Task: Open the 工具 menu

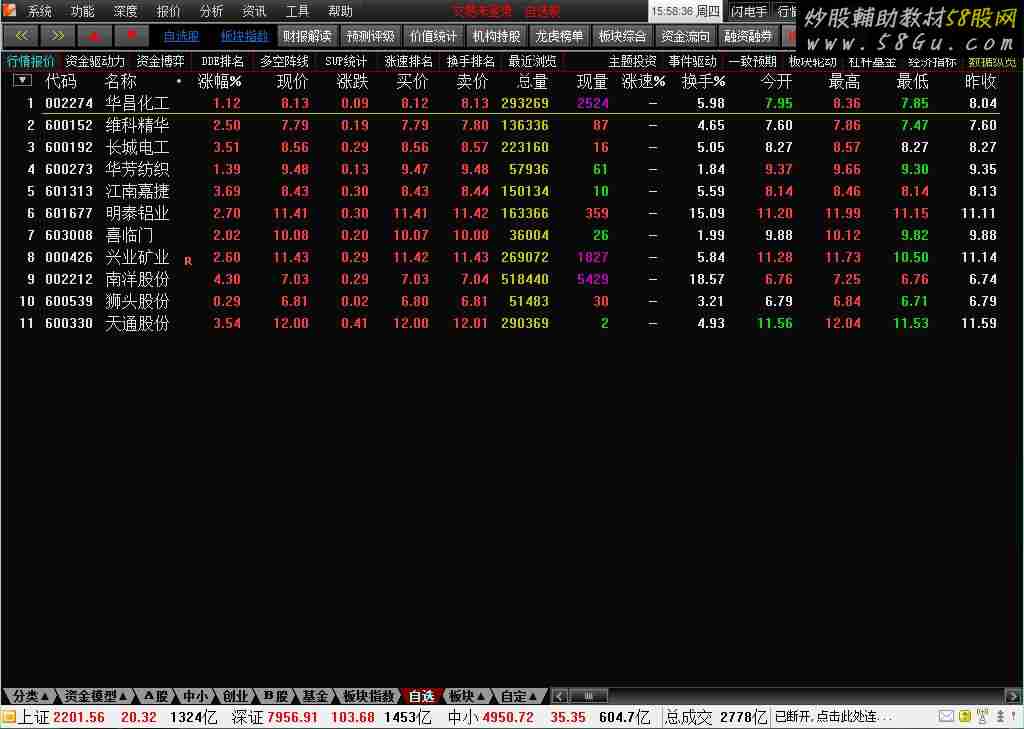Action: (297, 11)
